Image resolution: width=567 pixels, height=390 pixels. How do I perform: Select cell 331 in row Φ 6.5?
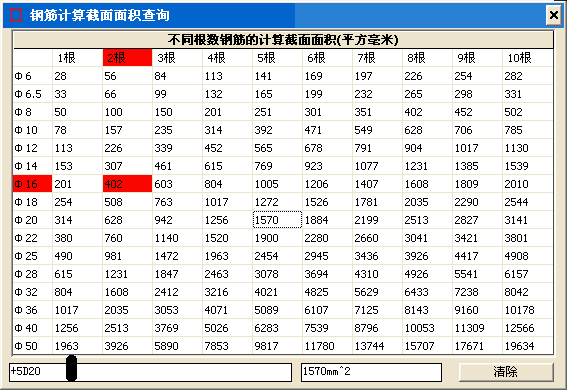pyautogui.click(x=528, y=94)
